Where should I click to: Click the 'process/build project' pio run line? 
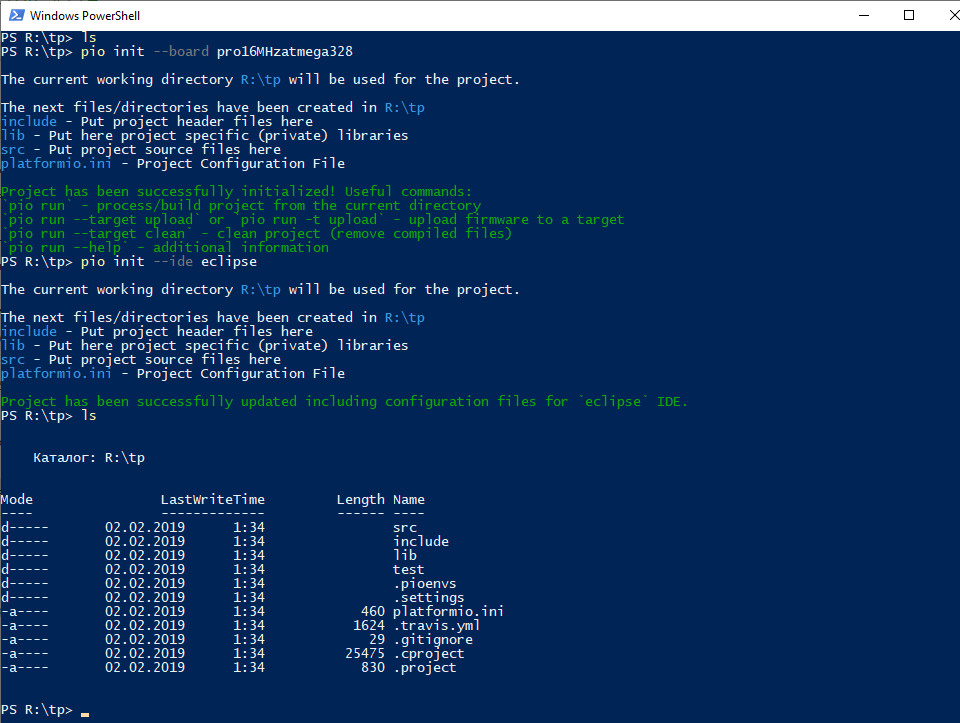[x=241, y=206]
